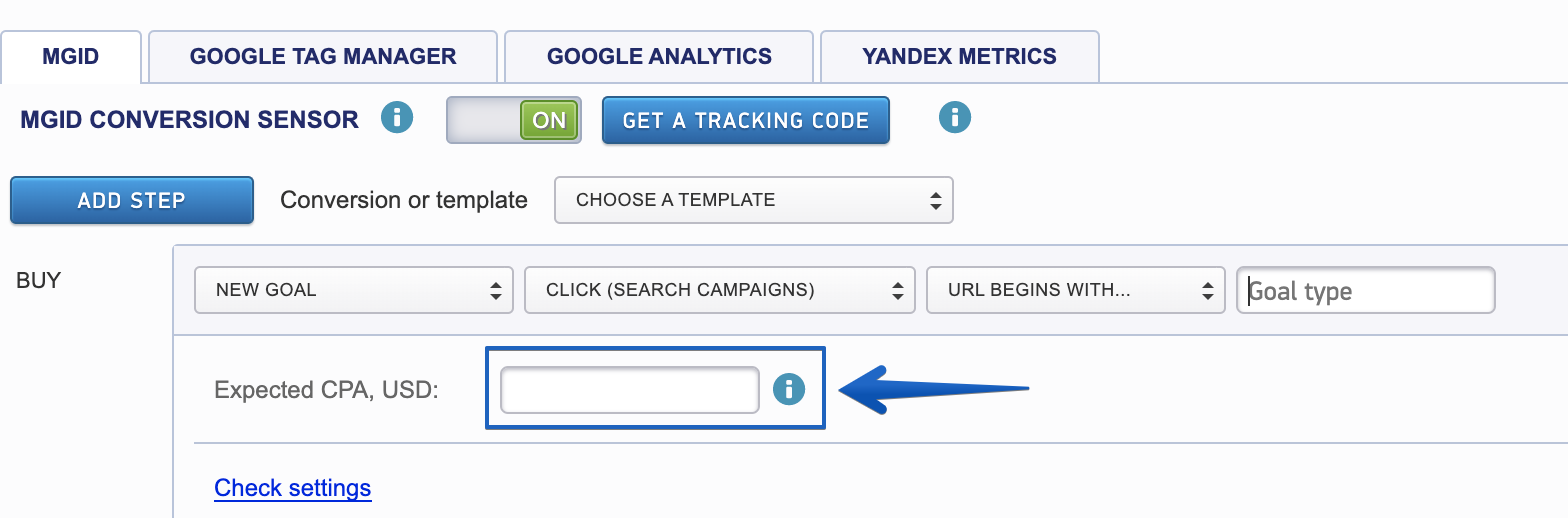Open the Choose a Template dropdown
This screenshot has height=518, width=1568.
pyautogui.click(x=754, y=200)
